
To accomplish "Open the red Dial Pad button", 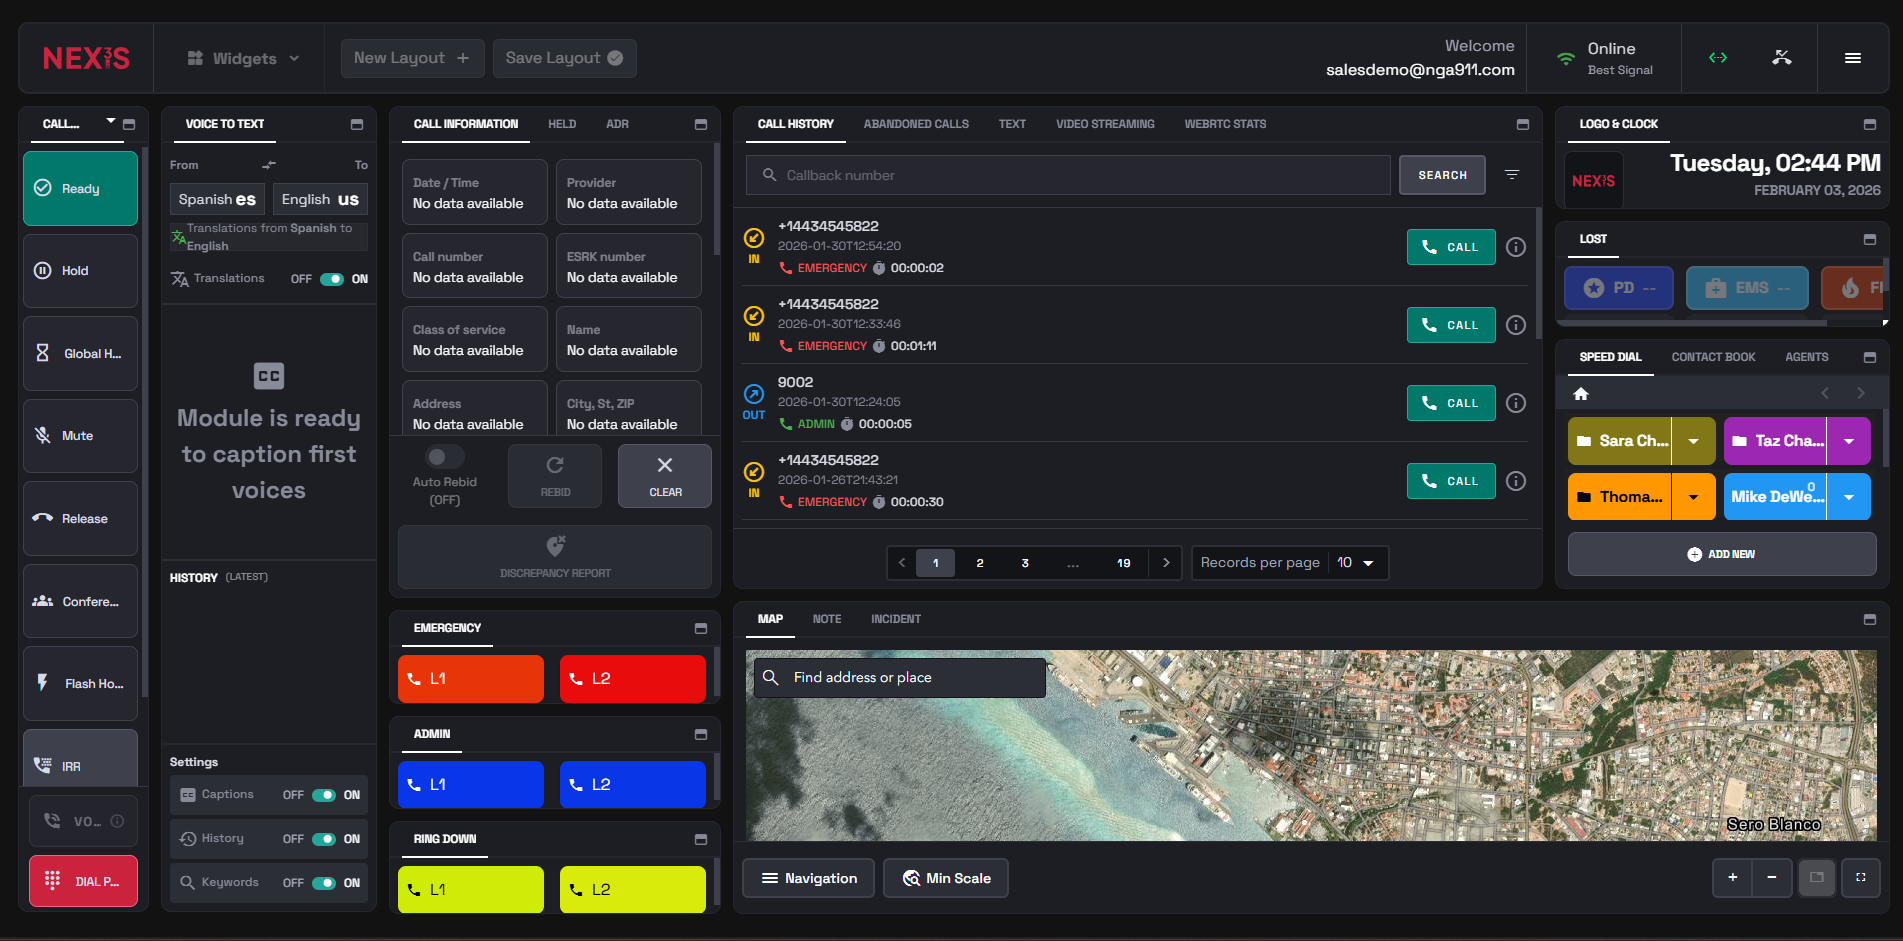I will (x=83, y=881).
